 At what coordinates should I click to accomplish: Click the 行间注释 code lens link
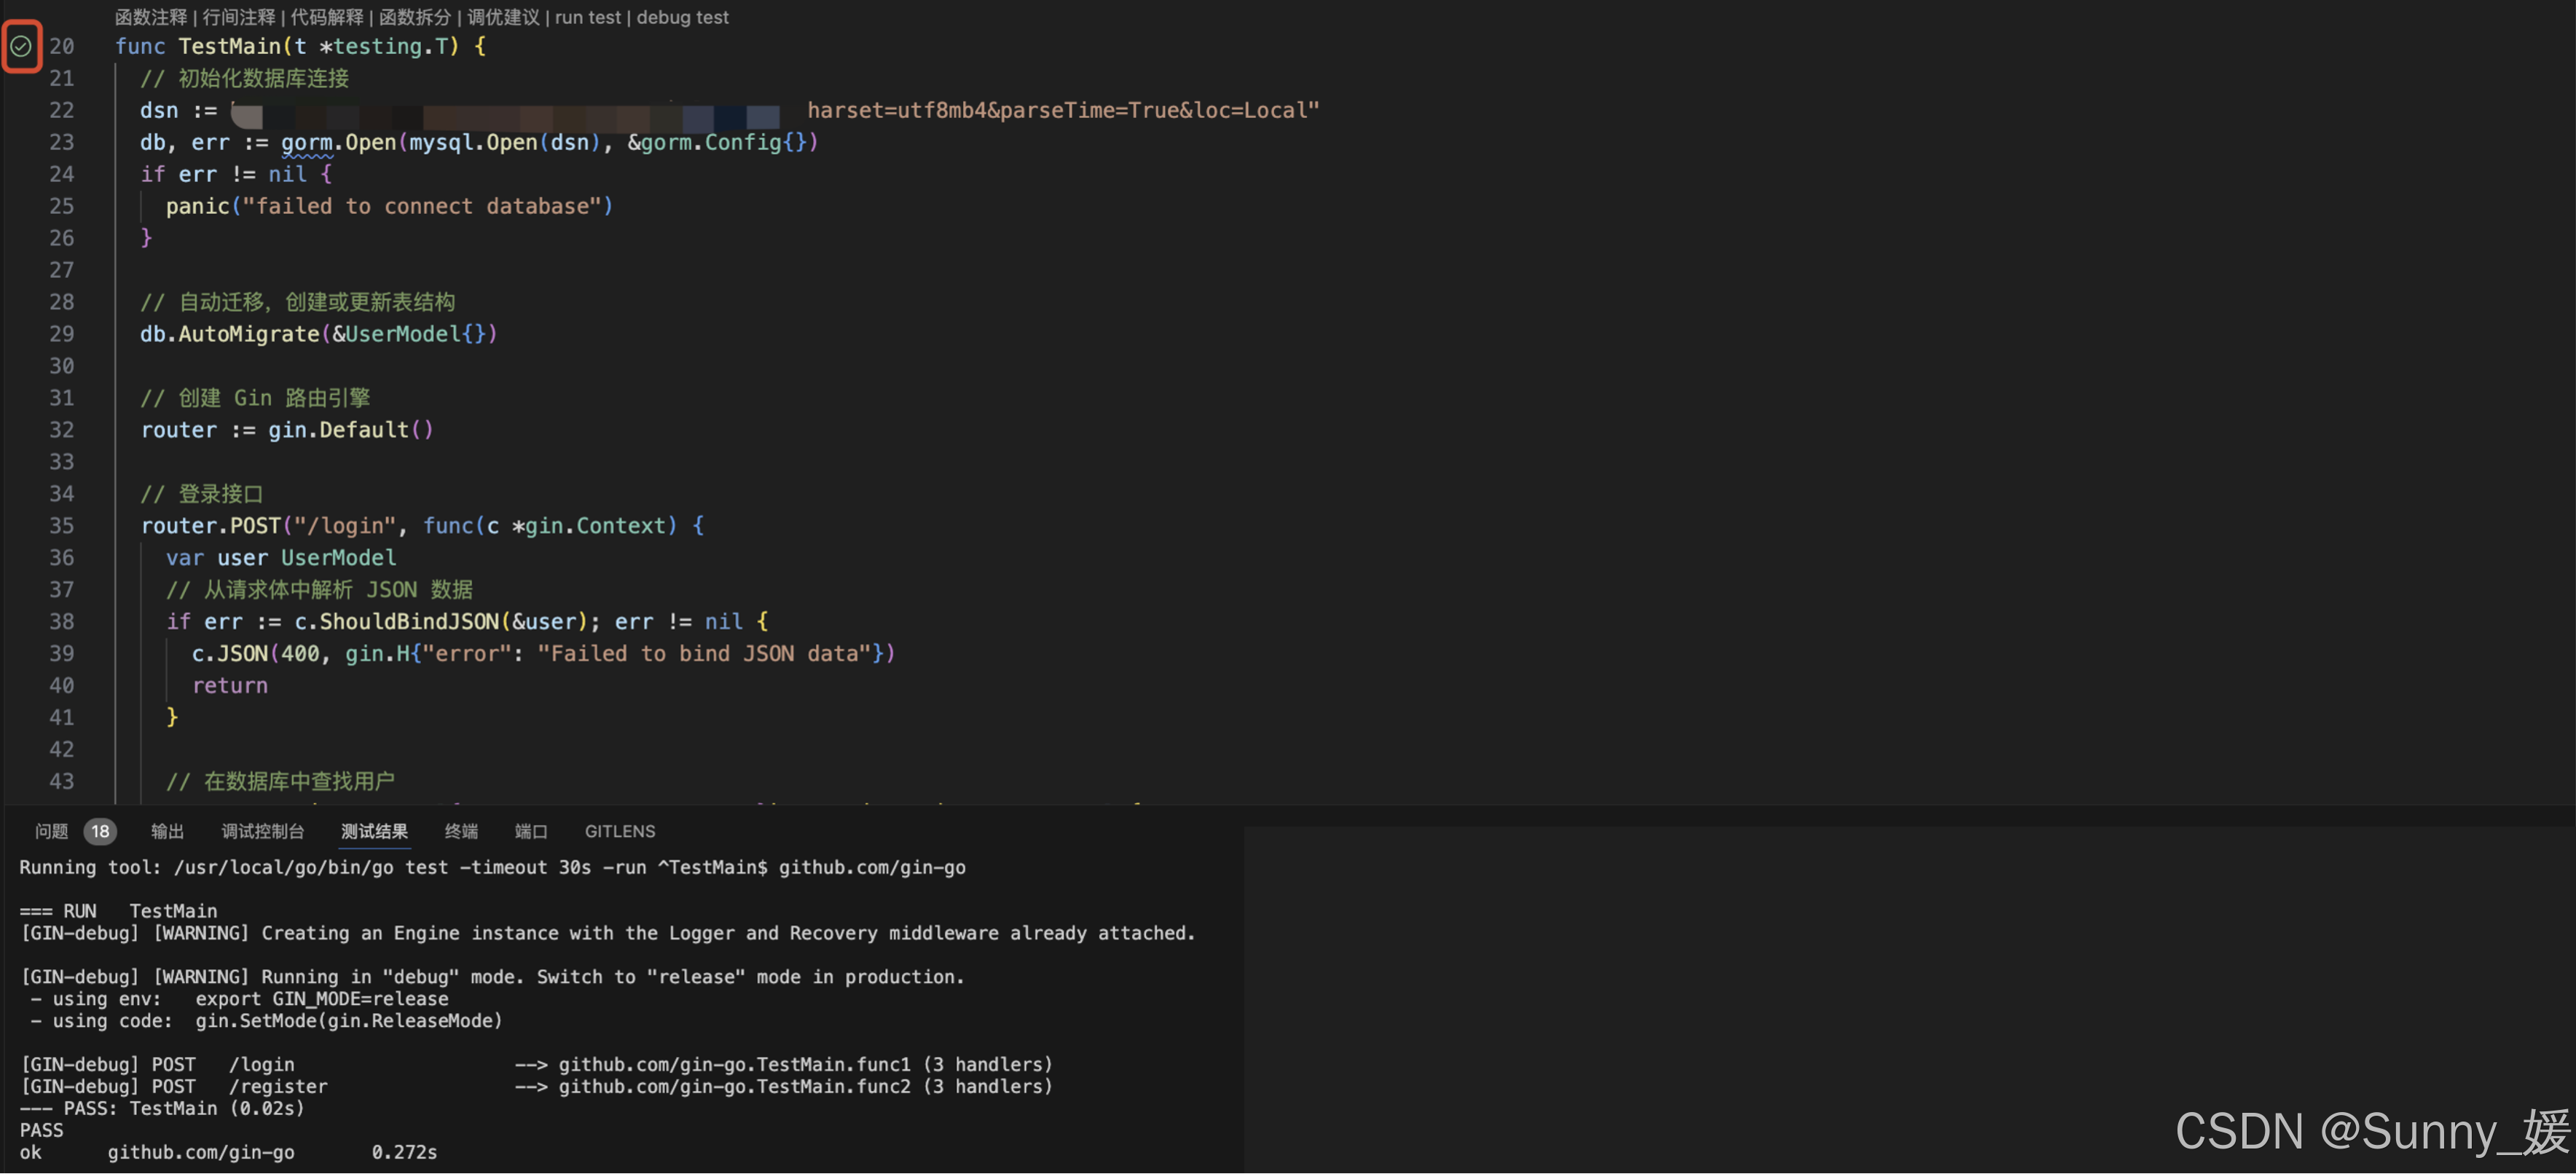pos(239,17)
